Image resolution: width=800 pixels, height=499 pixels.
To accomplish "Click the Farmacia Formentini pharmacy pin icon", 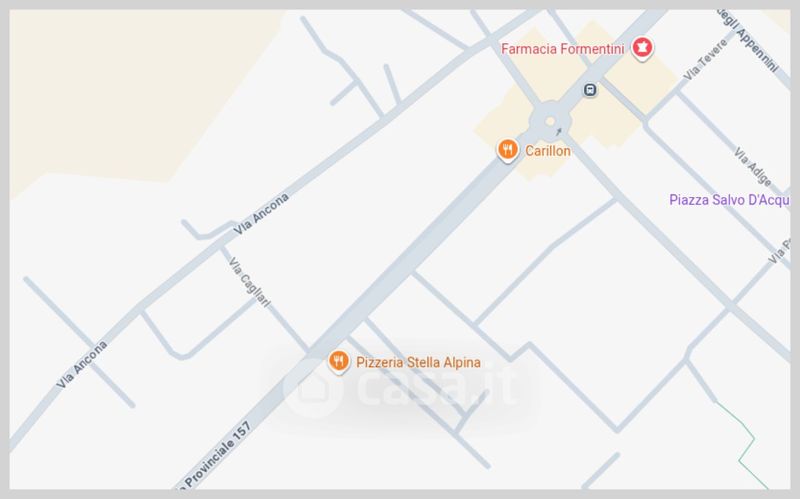I will (x=642, y=48).
